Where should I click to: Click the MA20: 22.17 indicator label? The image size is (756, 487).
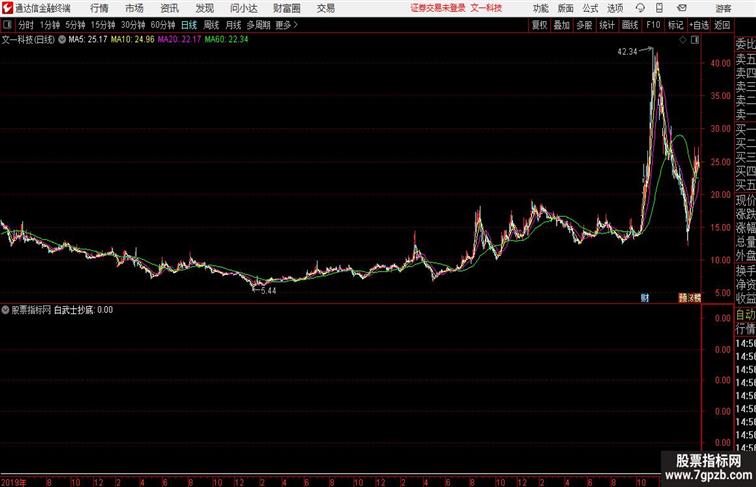179,40
